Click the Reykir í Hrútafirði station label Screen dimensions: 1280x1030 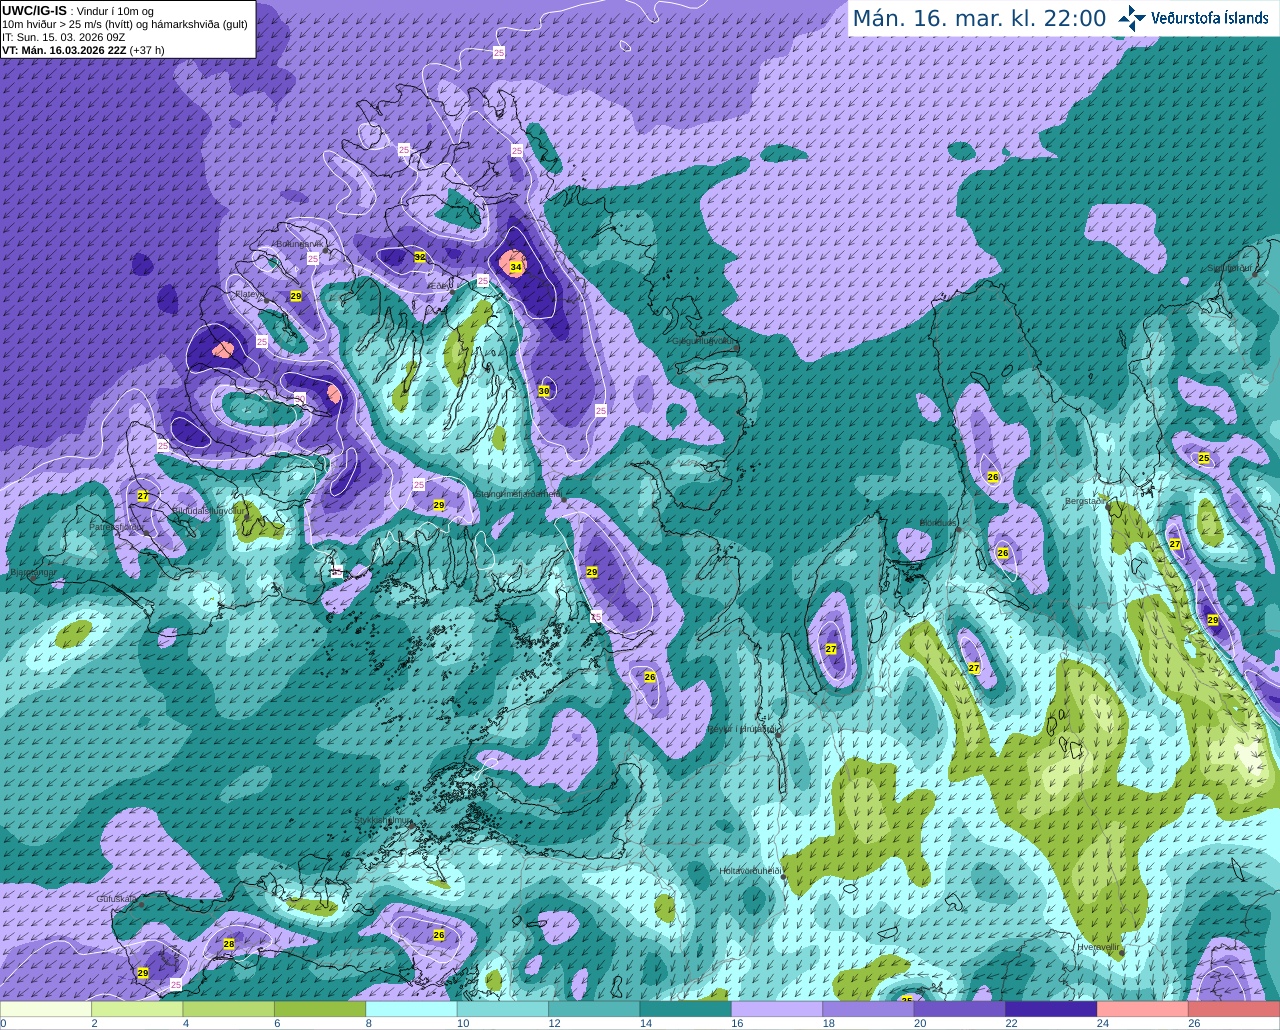pyautogui.click(x=742, y=729)
